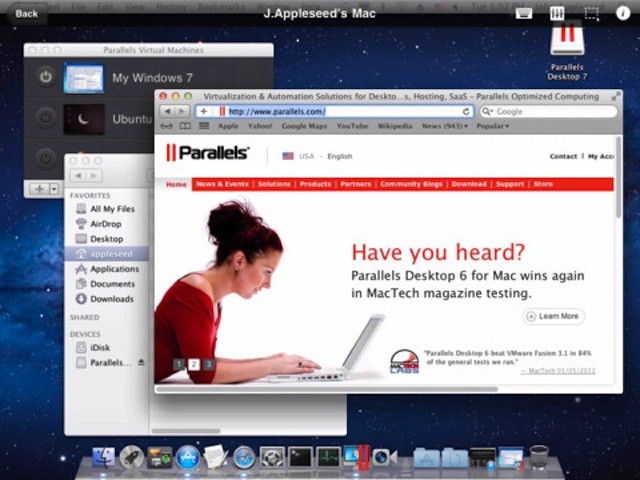Open the YouTube bookmark

pyautogui.click(x=352, y=126)
